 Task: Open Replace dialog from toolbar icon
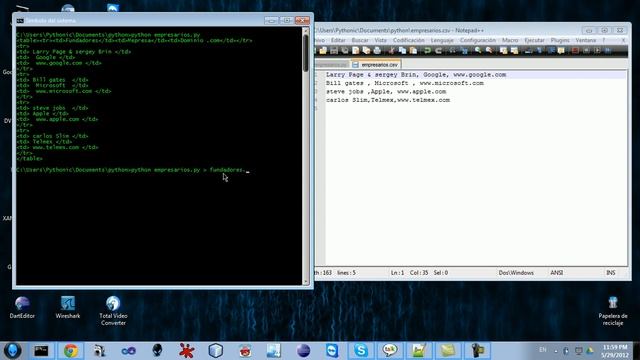point(464,51)
